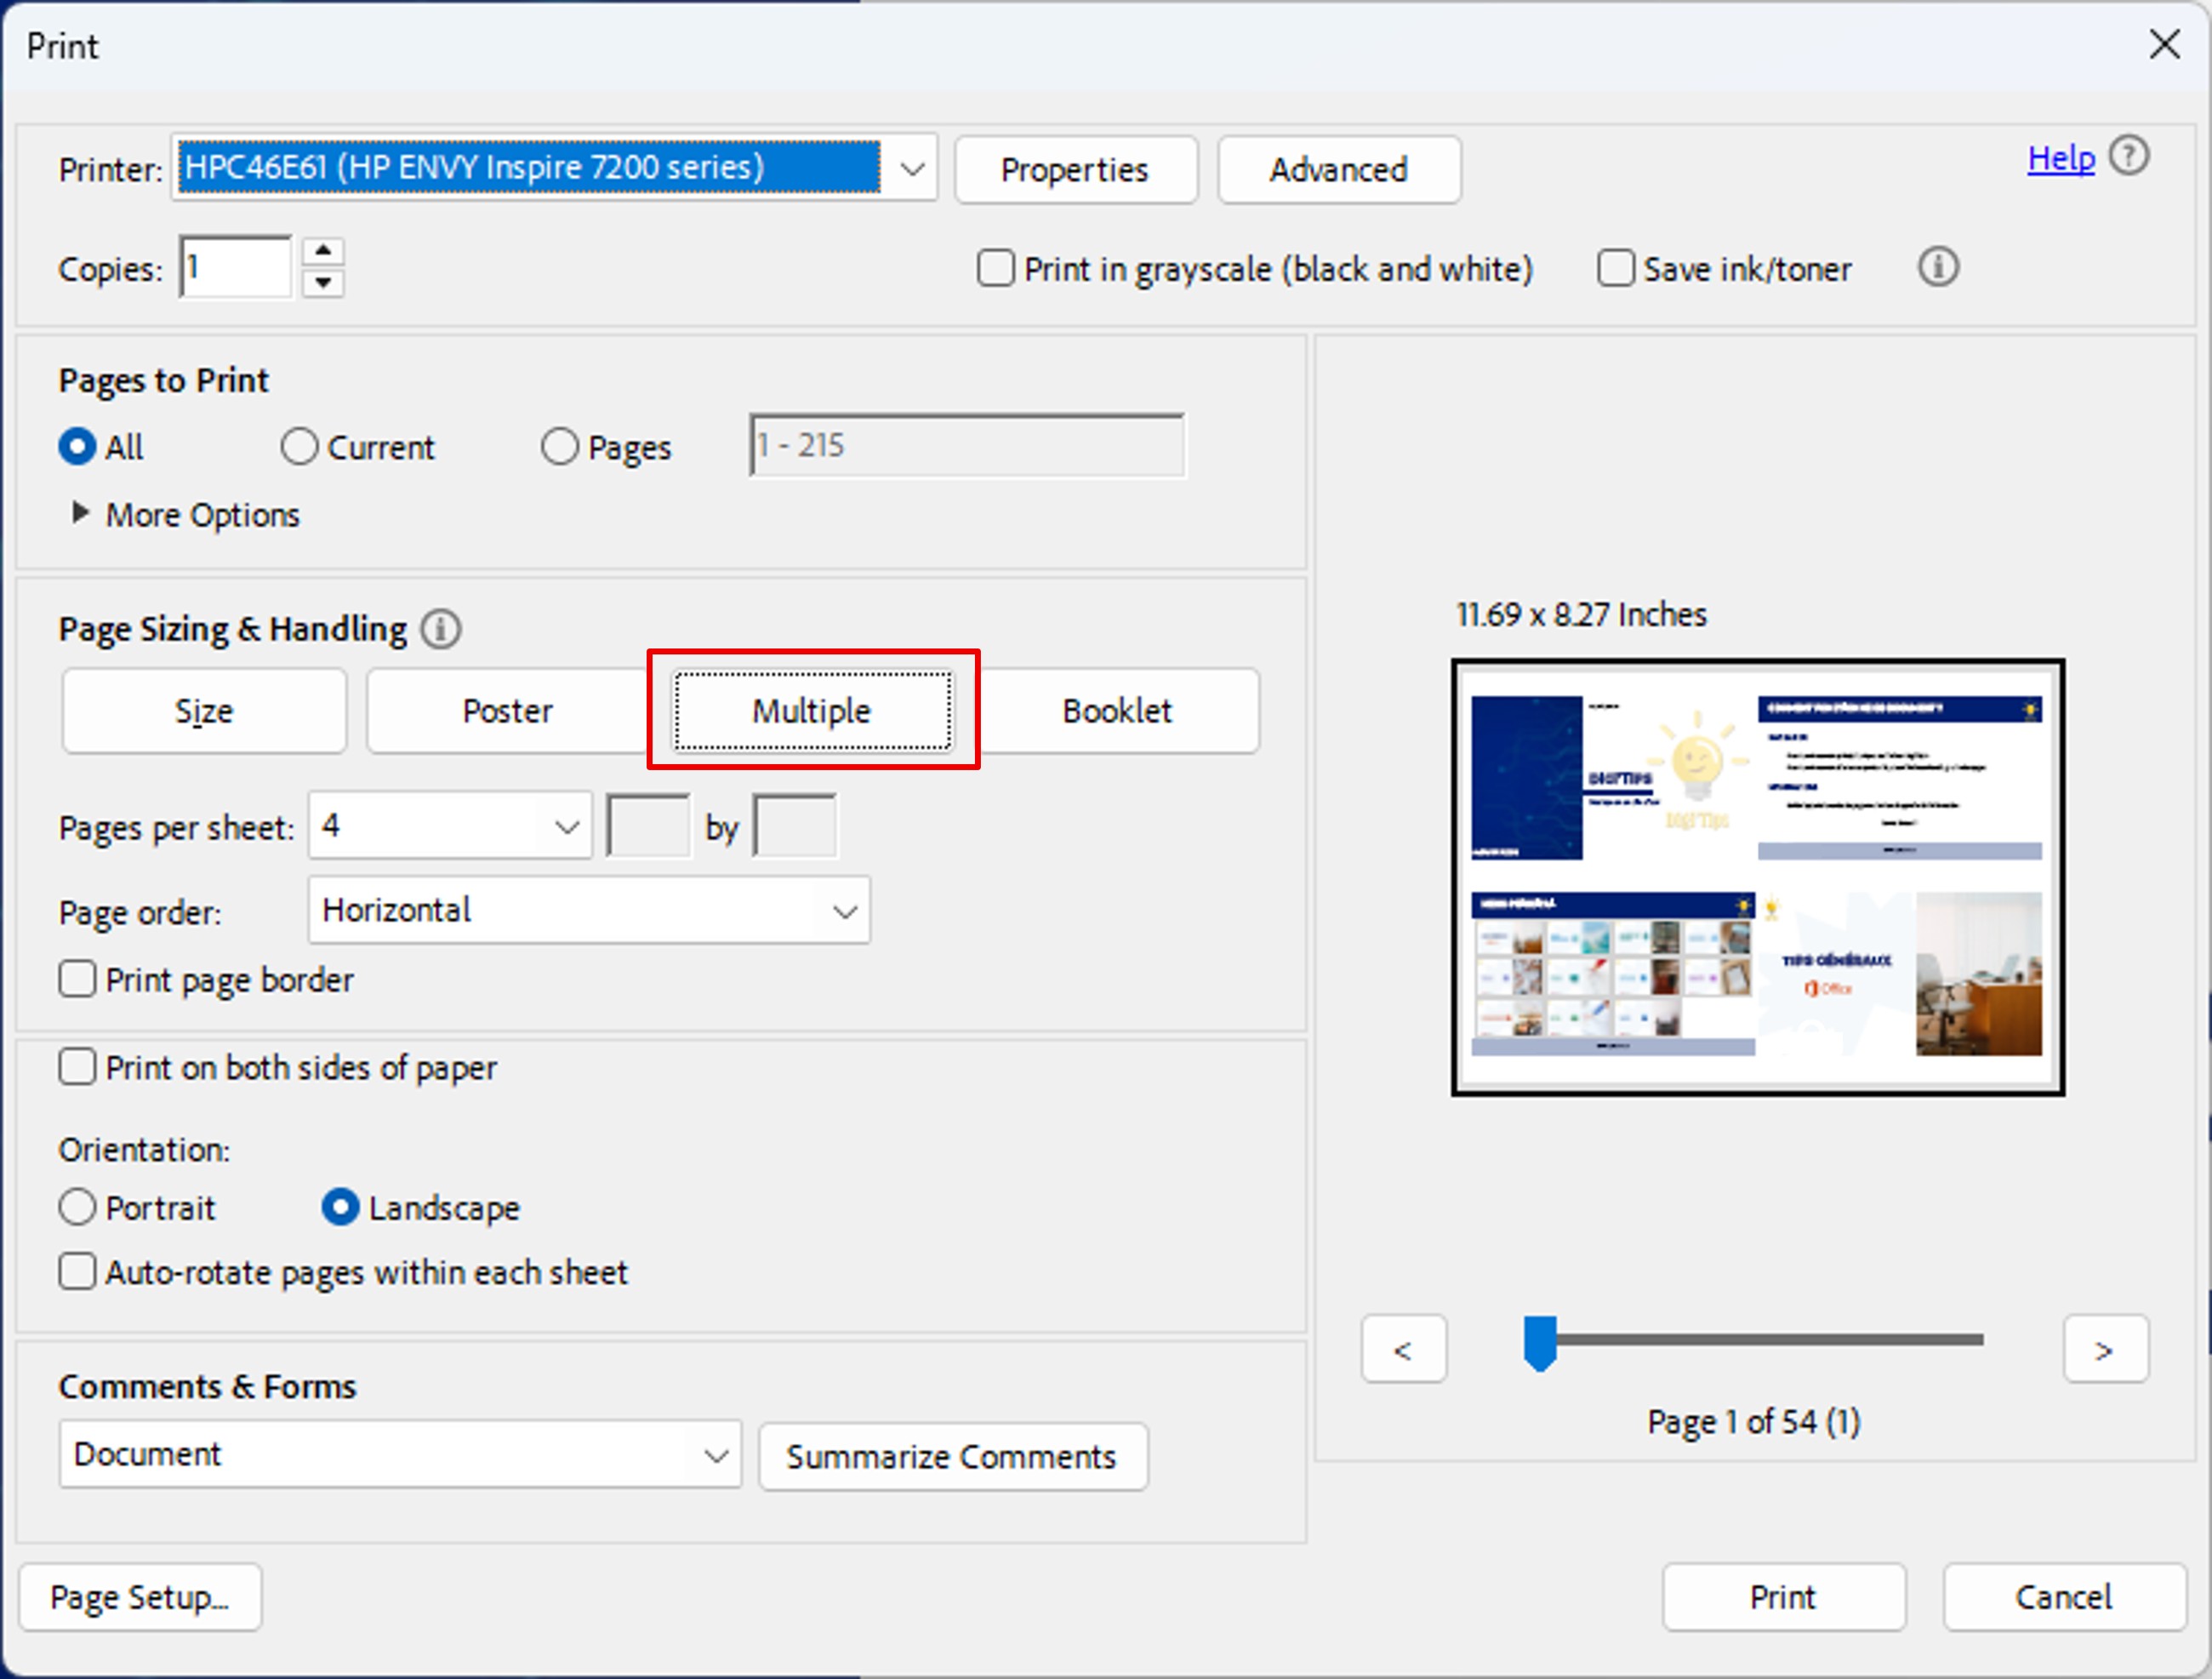Screen dimensions: 2212x1679
Task: Click the Summarize Comments button
Action: coord(952,1456)
